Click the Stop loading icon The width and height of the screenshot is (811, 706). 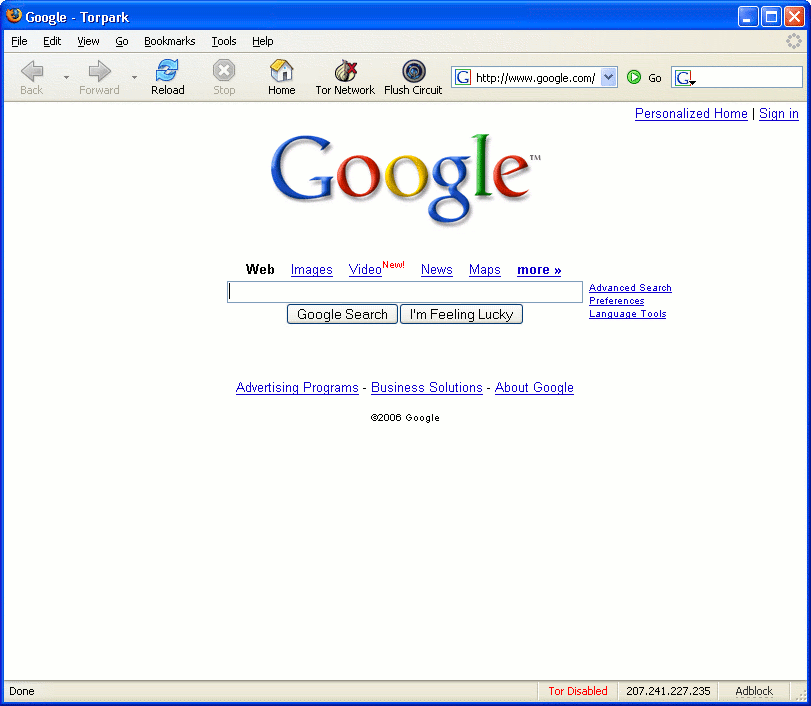tap(224, 71)
